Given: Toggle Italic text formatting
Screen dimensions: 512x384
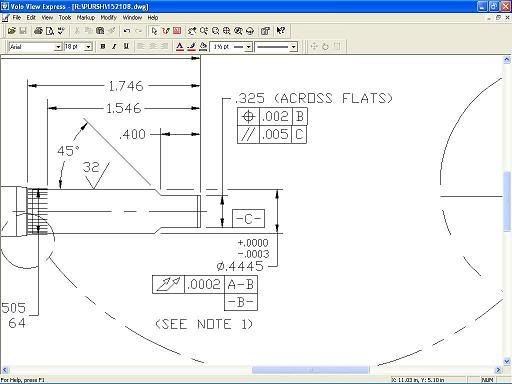Looking at the screenshot, I should (114, 47).
